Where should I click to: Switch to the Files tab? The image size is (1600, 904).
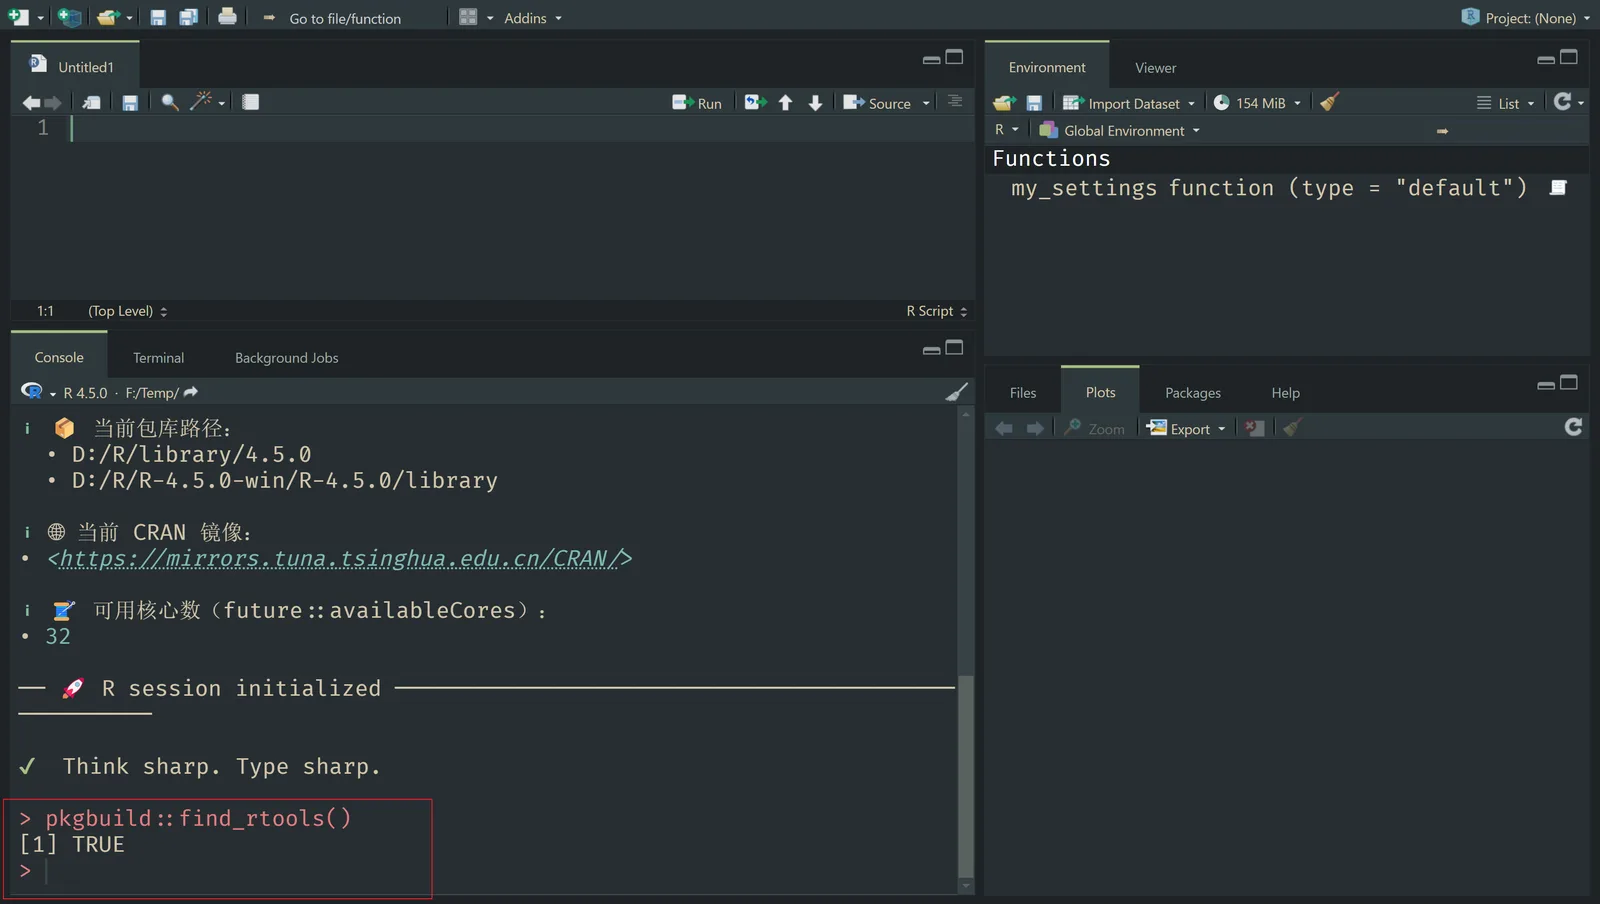[1023, 392]
